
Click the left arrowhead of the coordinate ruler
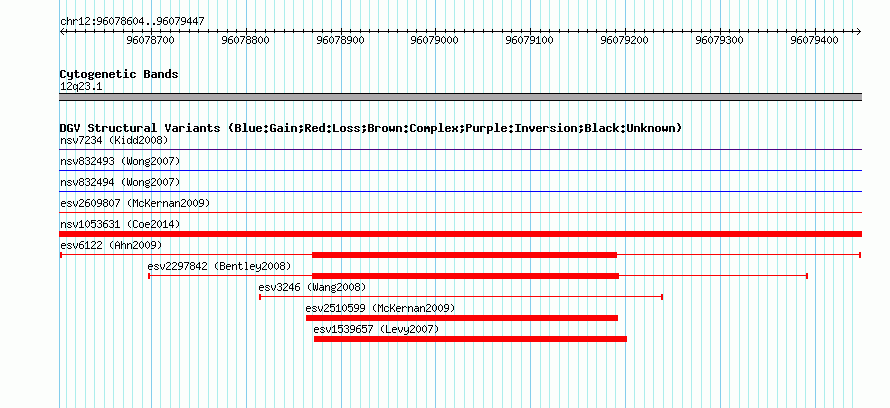point(62,31)
